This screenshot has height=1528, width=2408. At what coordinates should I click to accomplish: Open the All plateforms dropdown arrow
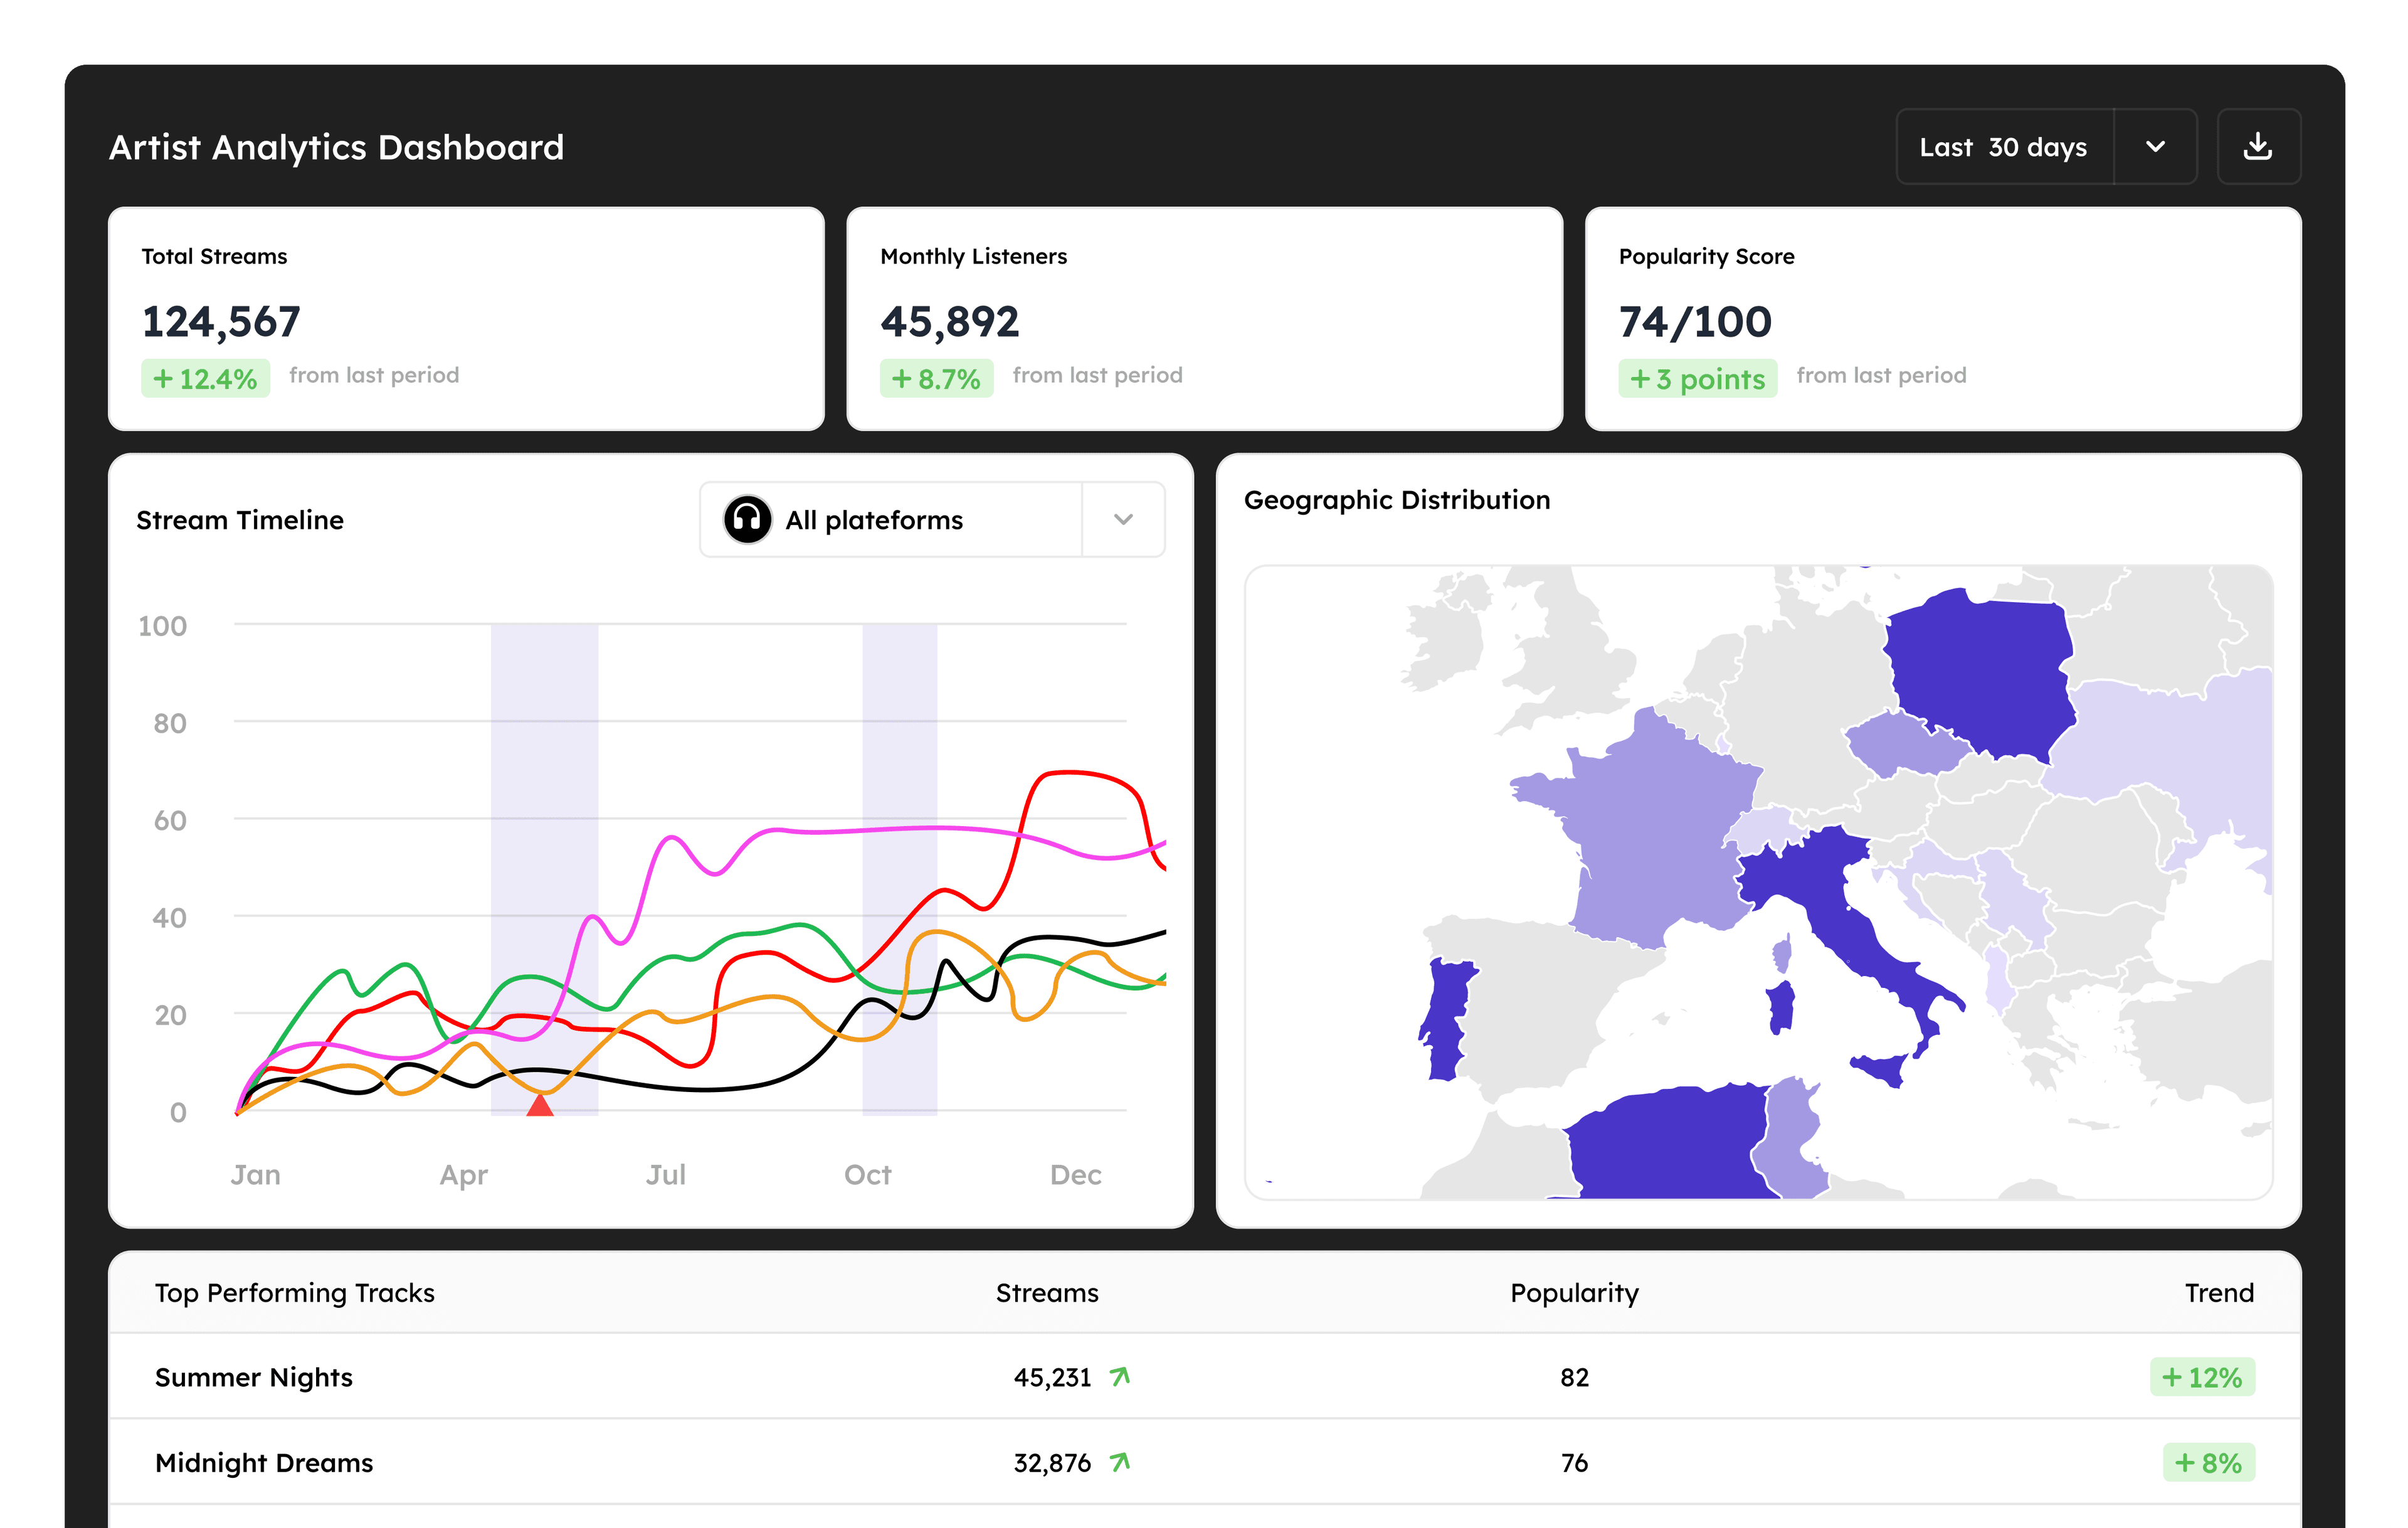coord(1123,520)
